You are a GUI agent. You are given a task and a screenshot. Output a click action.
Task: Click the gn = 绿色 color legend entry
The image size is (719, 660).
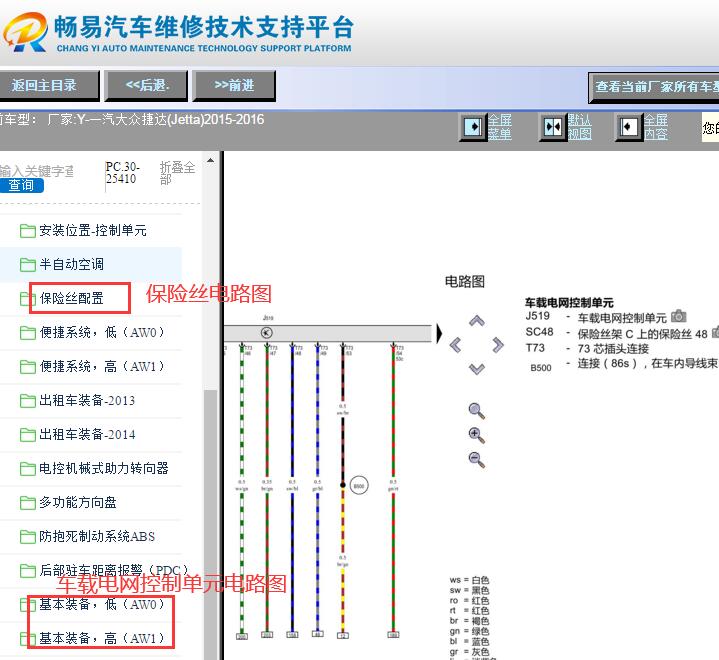tap(470, 632)
